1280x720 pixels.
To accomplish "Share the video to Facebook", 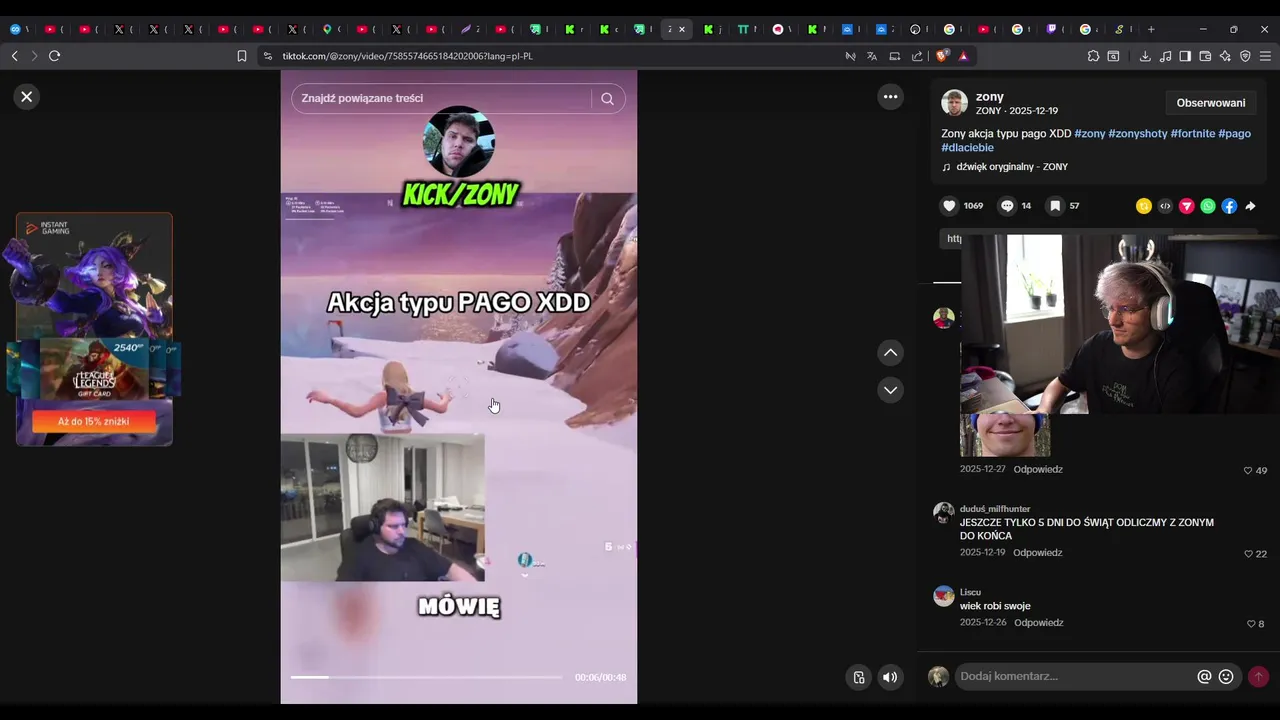I will click(1229, 206).
